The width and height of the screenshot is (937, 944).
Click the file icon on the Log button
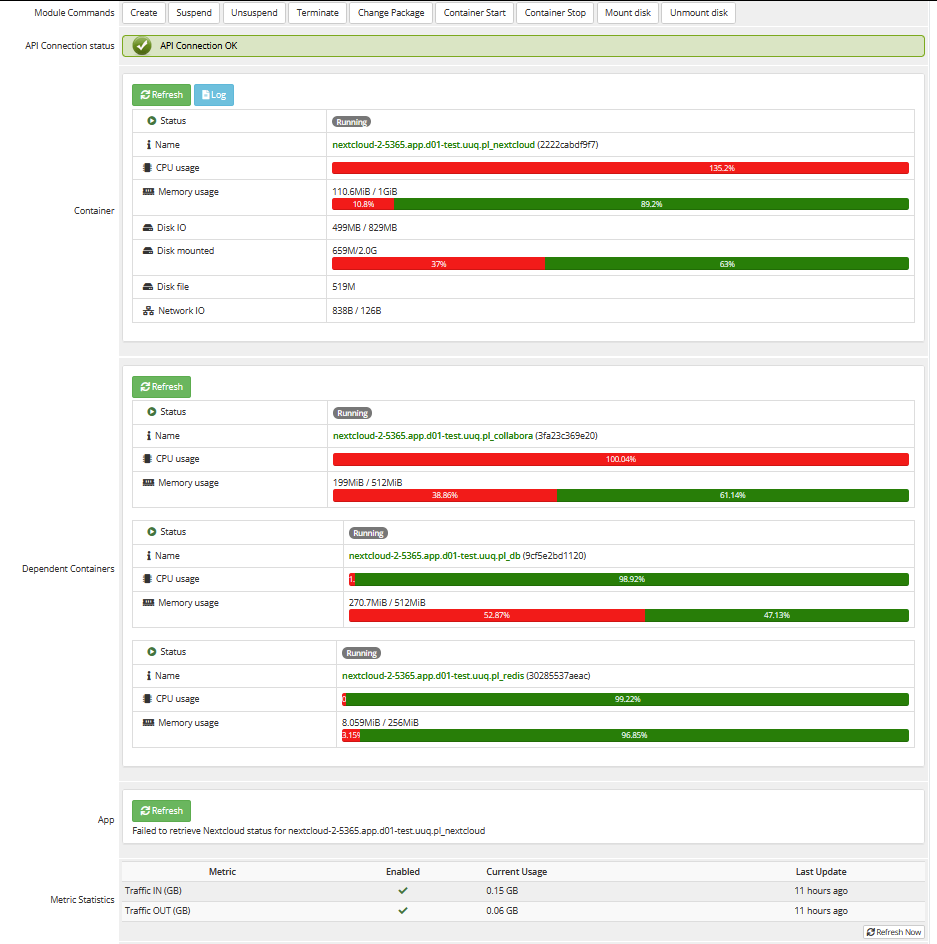point(205,94)
